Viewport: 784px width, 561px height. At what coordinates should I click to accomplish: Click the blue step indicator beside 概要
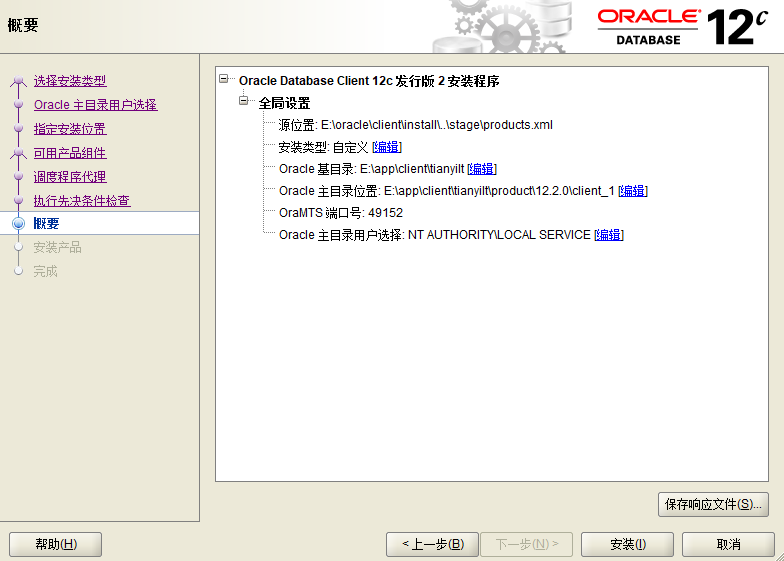point(18,224)
